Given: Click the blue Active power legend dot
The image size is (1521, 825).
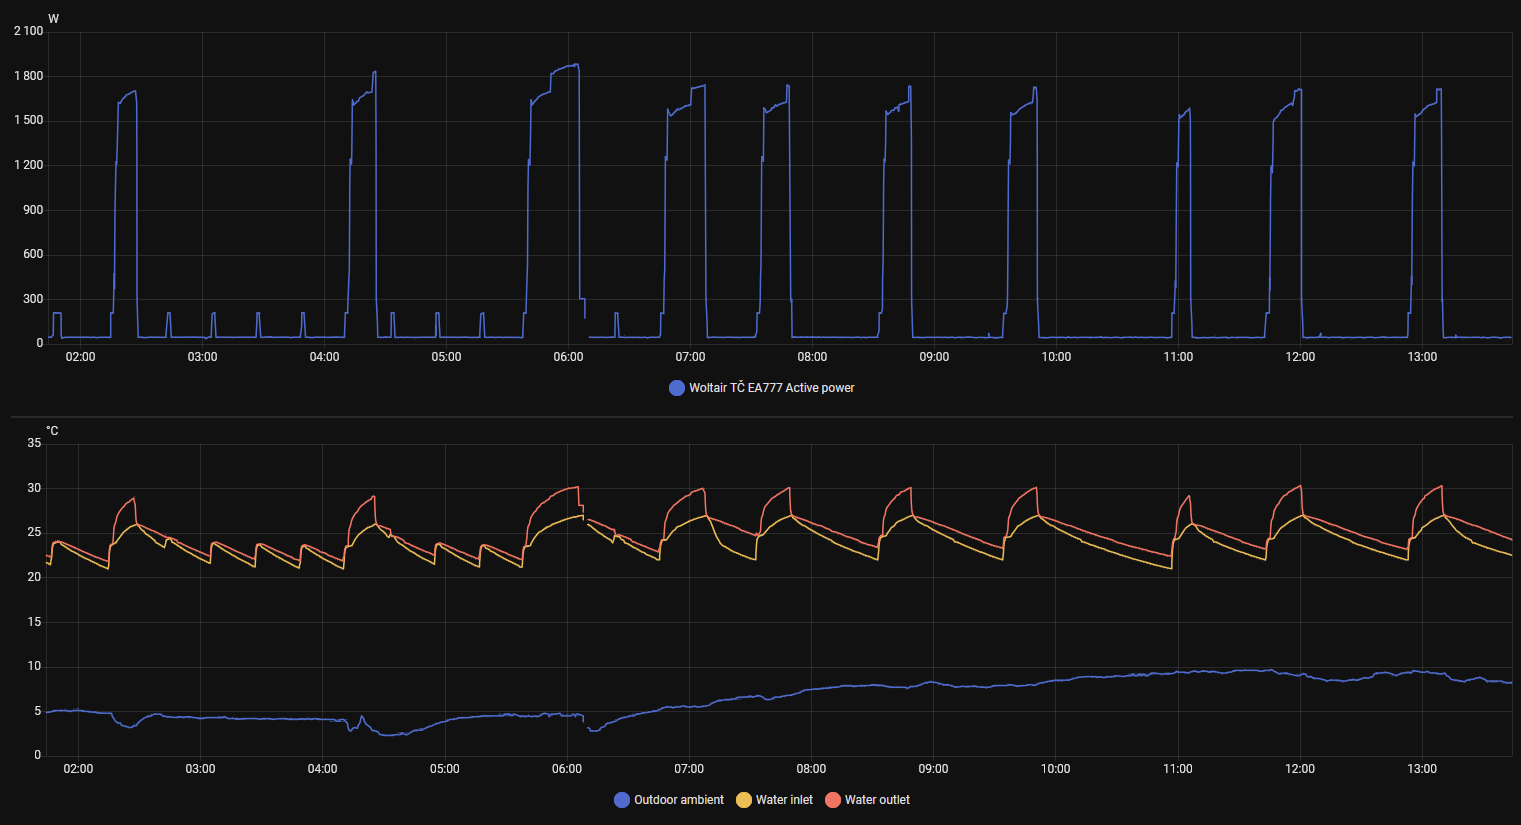Looking at the screenshot, I should click(677, 388).
